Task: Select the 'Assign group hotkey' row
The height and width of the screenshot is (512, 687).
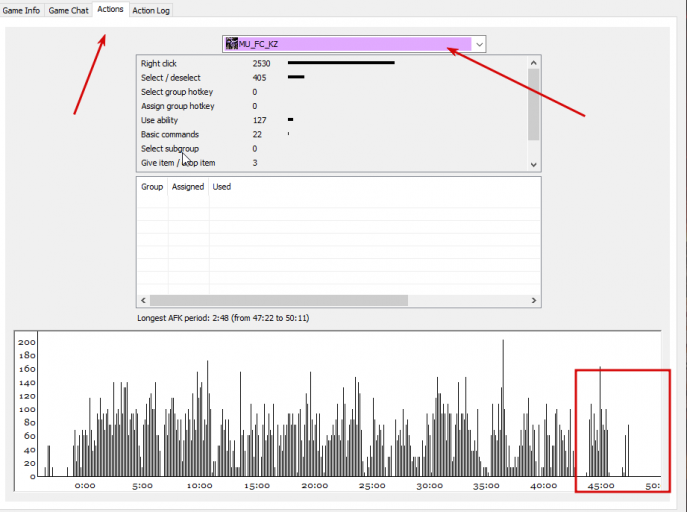Action: 332,106
